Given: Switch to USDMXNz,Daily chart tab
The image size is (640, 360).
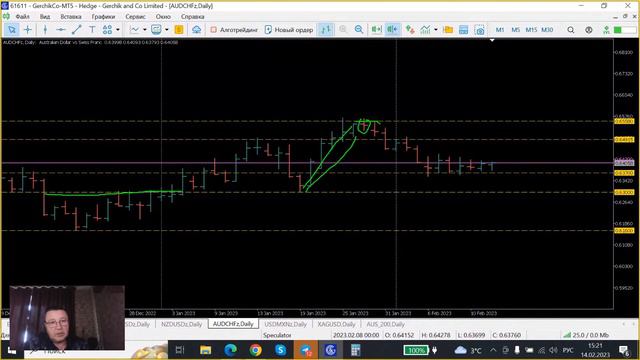Looking at the screenshot, I should [x=285, y=324].
